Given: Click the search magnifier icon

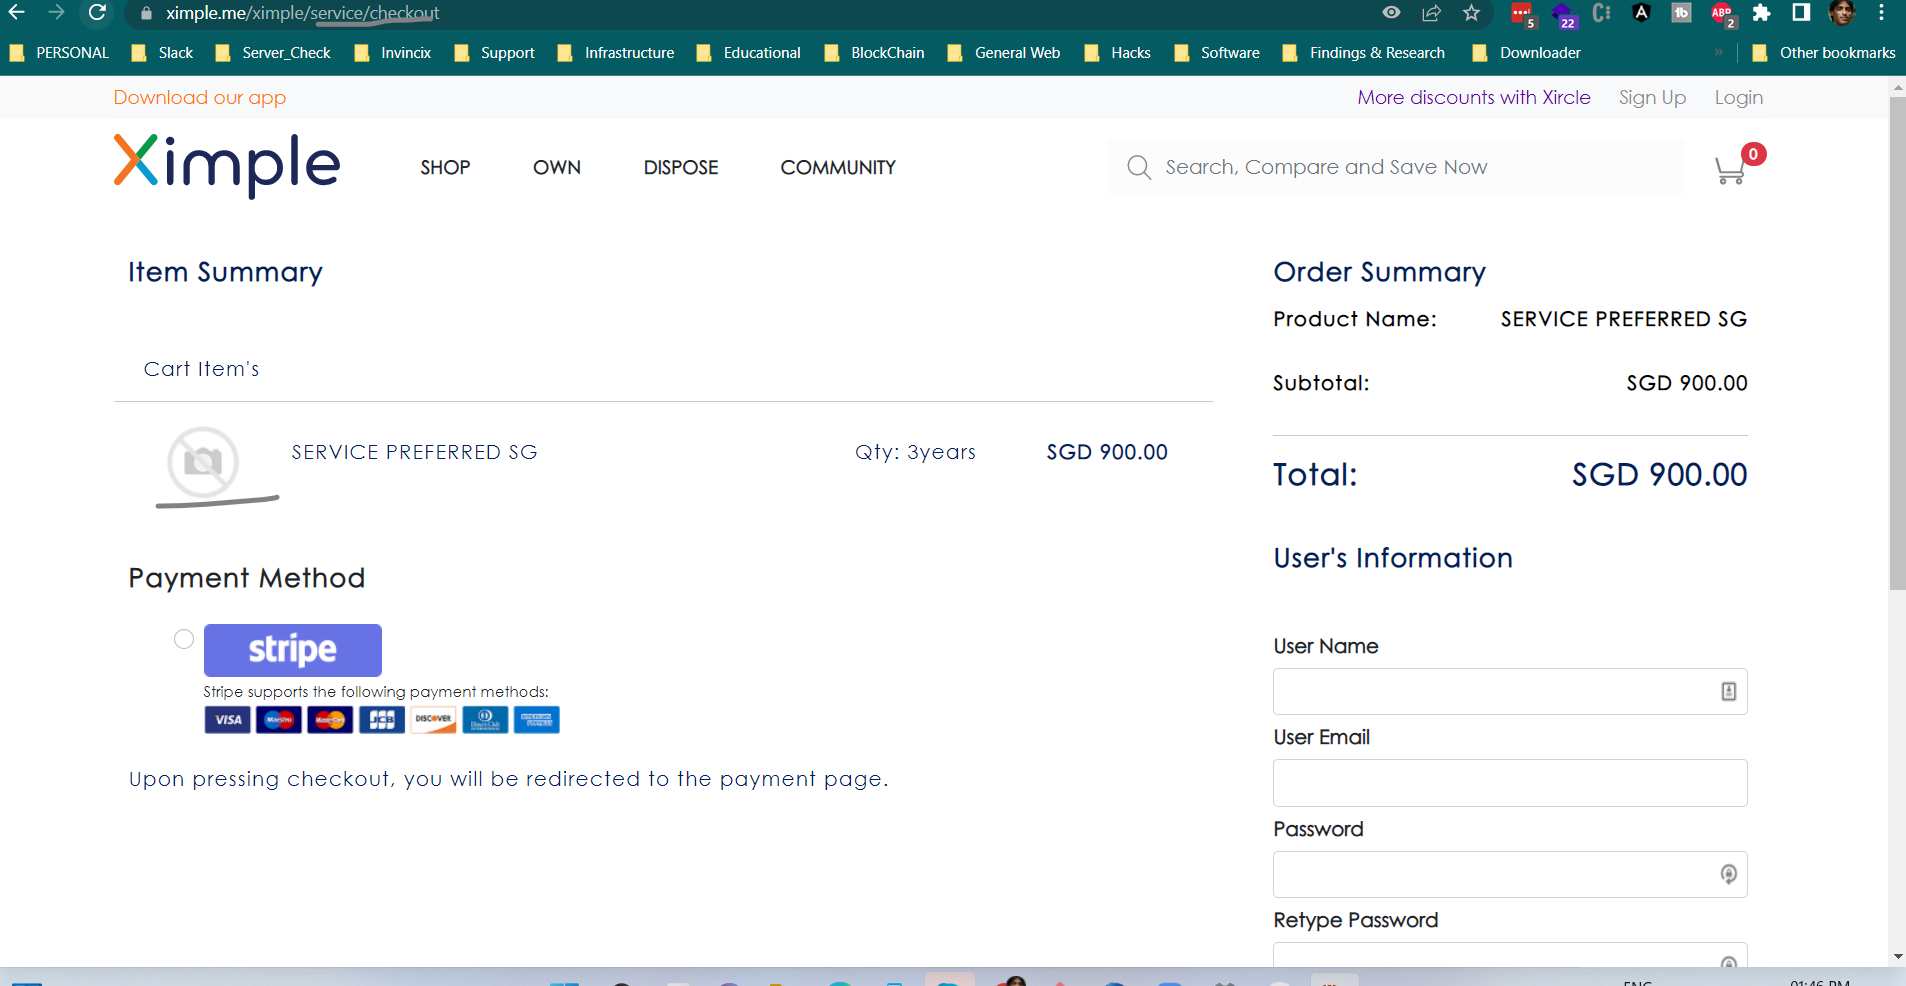Looking at the screenshot, I should [x=1139, y=167].
